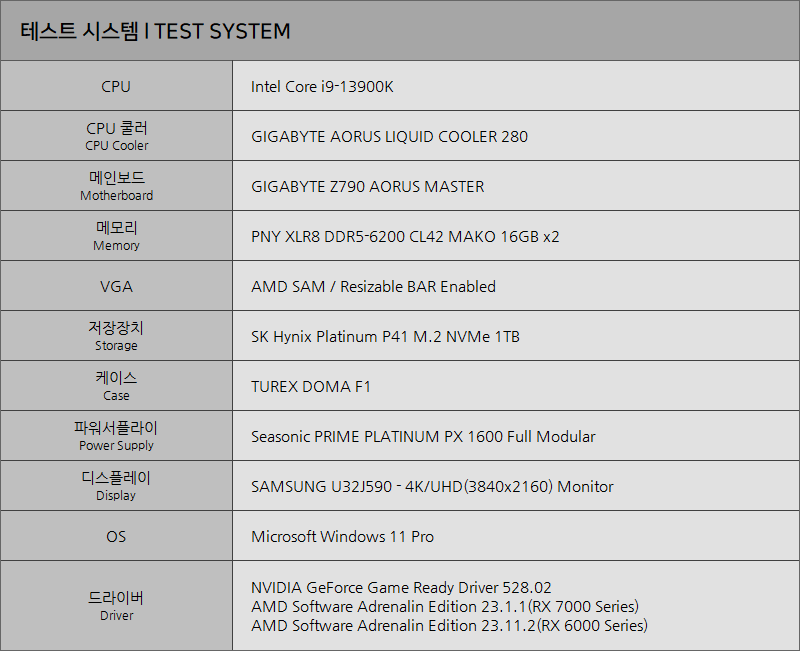Select the Memory label cell

point(116,236)
